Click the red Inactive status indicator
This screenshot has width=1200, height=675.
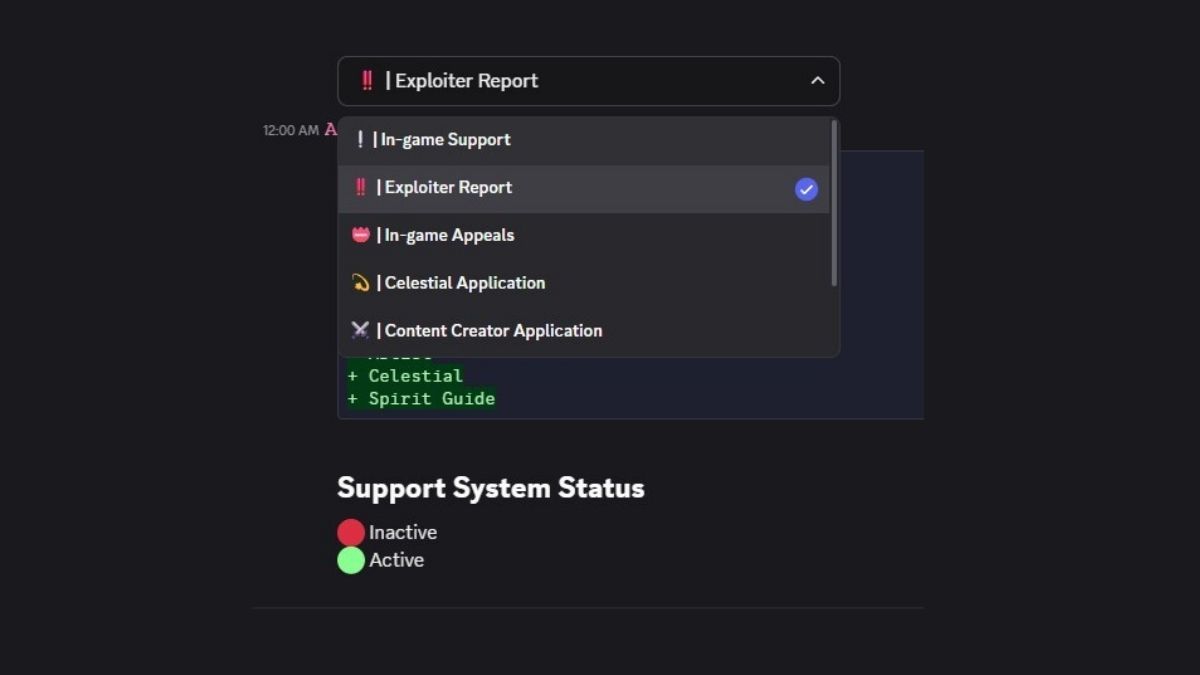click(349, 532)
